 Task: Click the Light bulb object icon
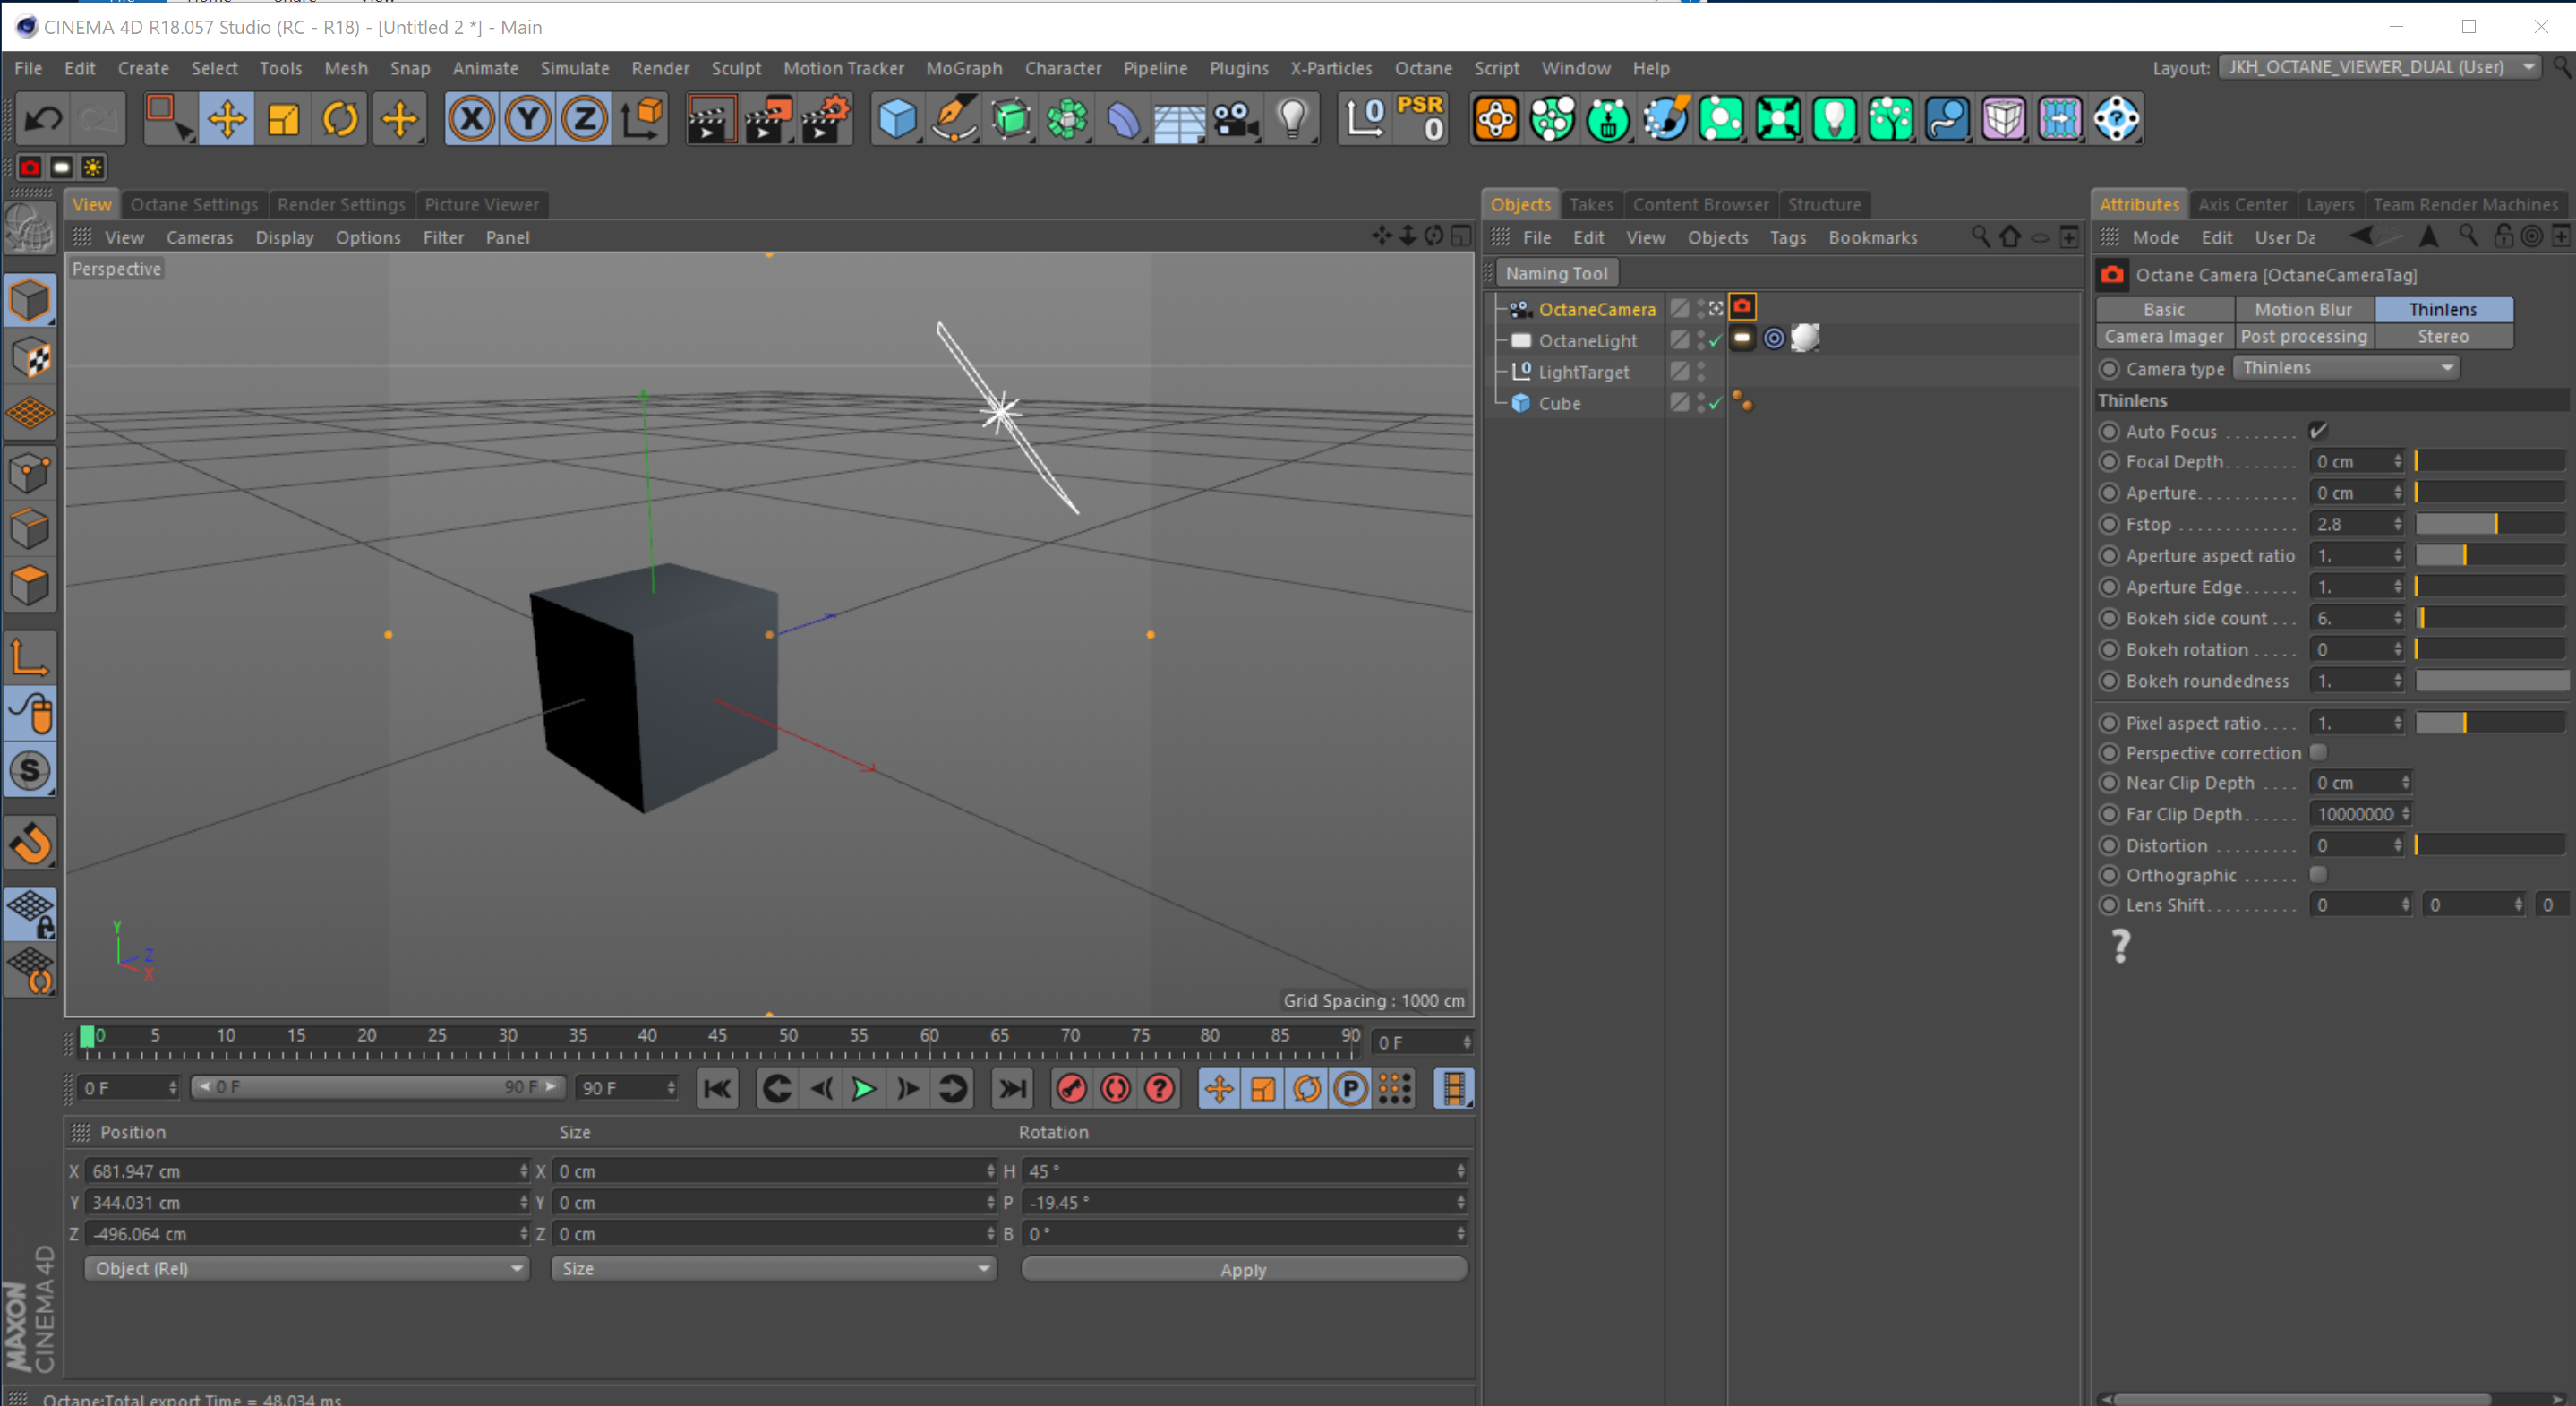(x=1293, y=120)
